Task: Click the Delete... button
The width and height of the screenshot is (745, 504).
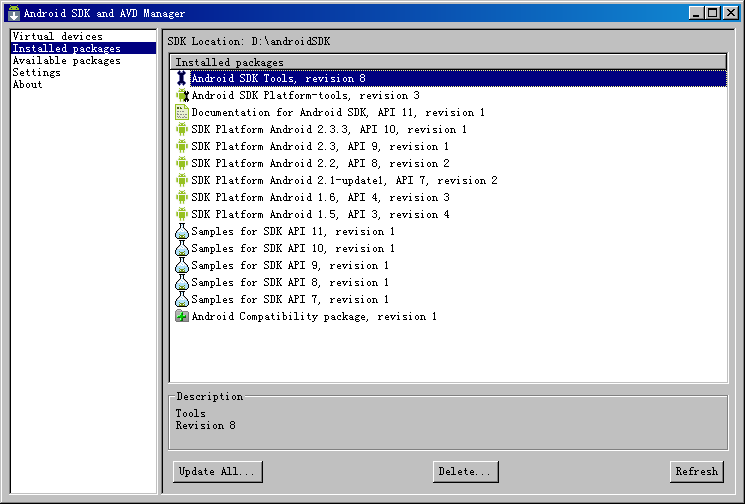Action: [x=466, y=472]
